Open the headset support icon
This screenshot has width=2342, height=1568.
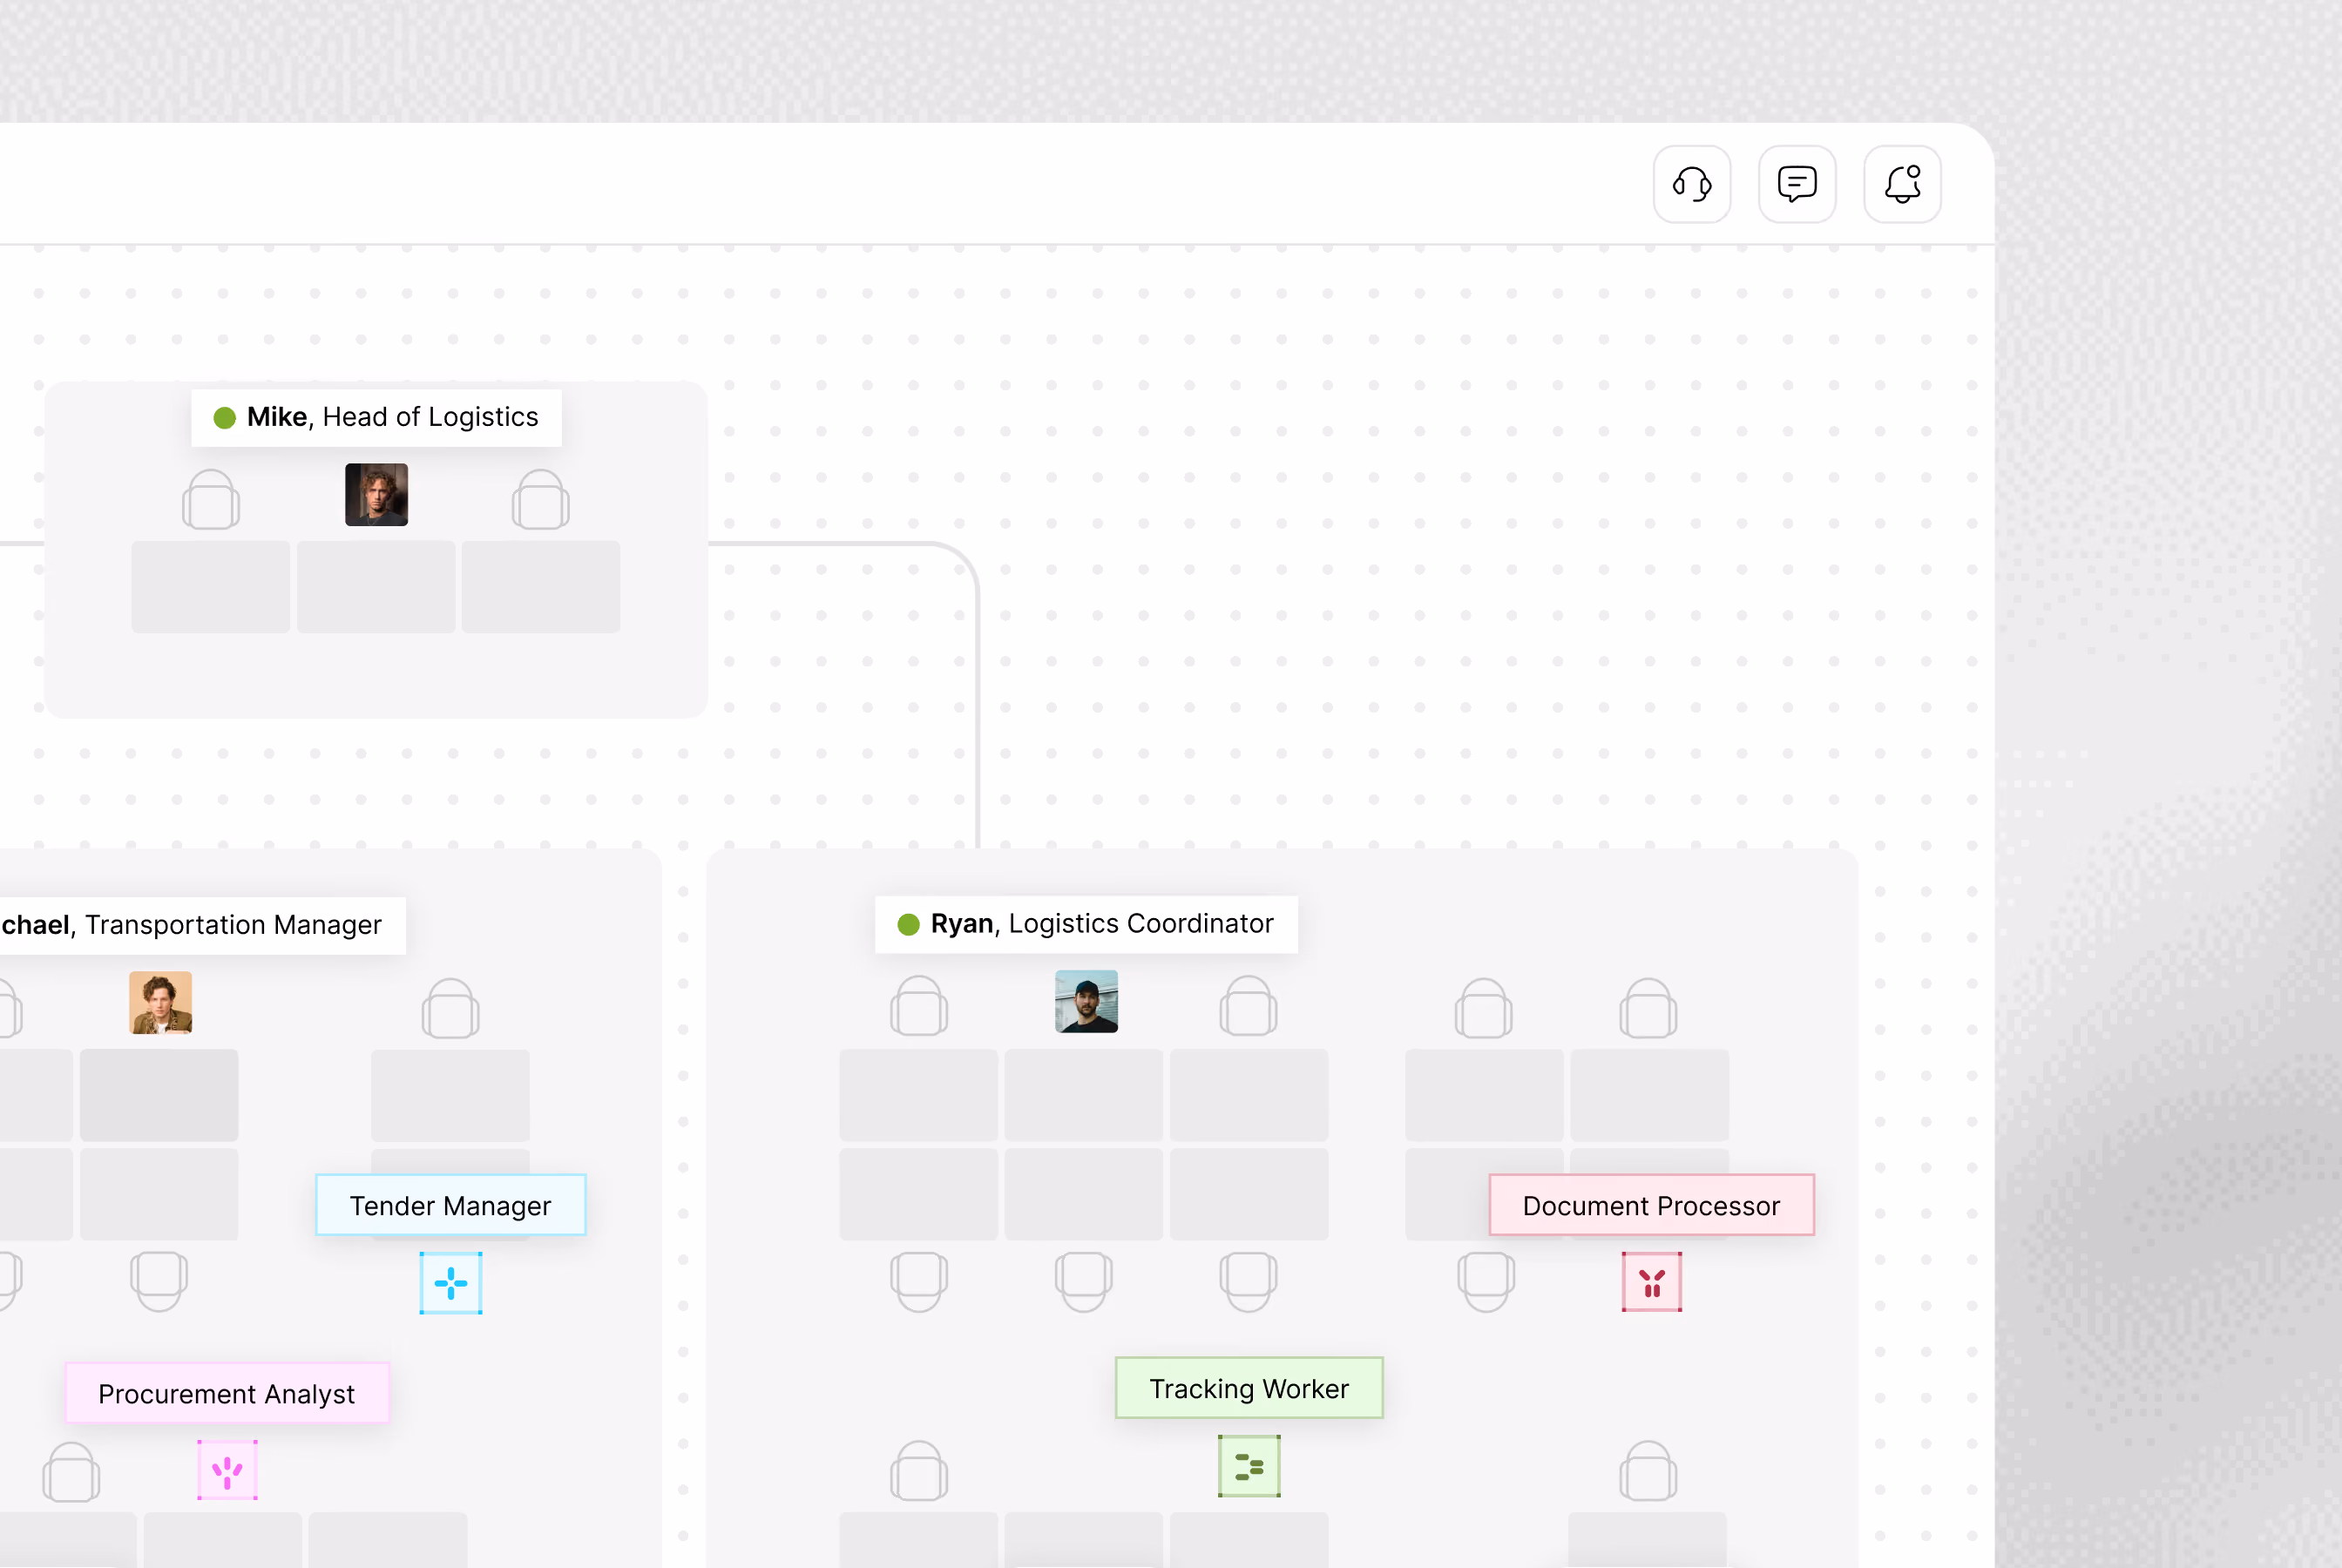[1691, 184]
